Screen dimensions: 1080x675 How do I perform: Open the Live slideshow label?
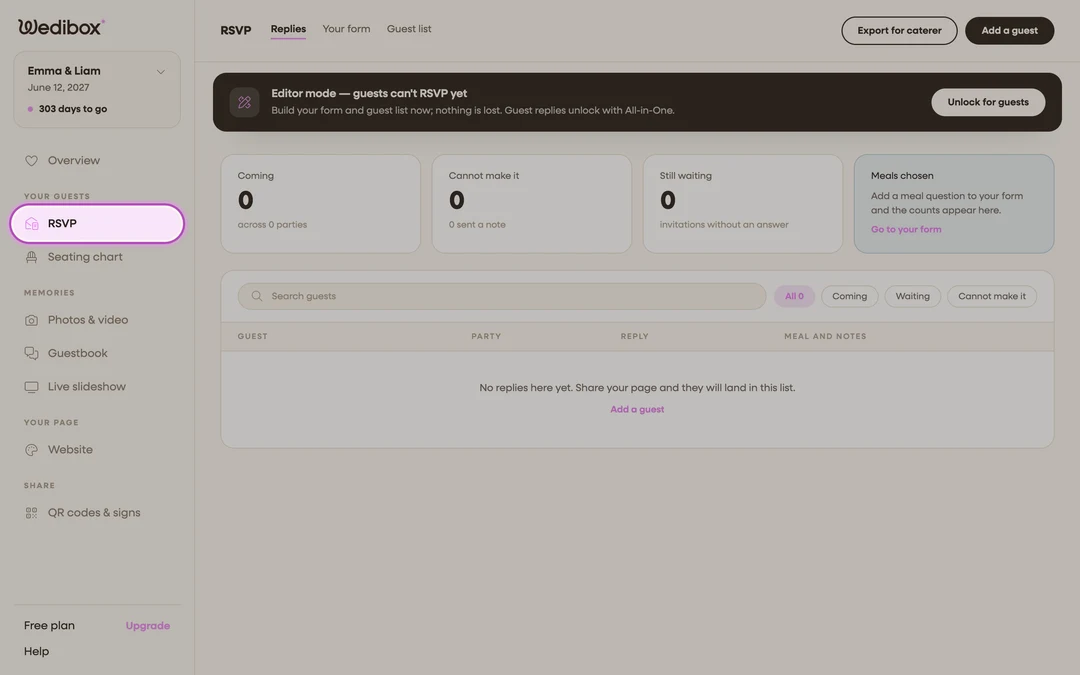coord(87,387)
